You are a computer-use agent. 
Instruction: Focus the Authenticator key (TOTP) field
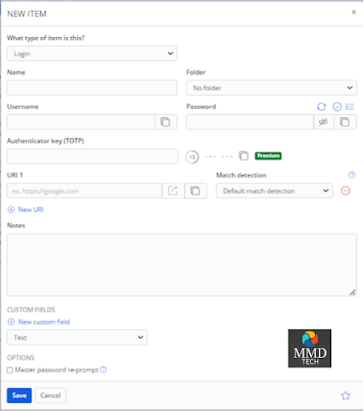pyautogui.click(x=93, y=156)
